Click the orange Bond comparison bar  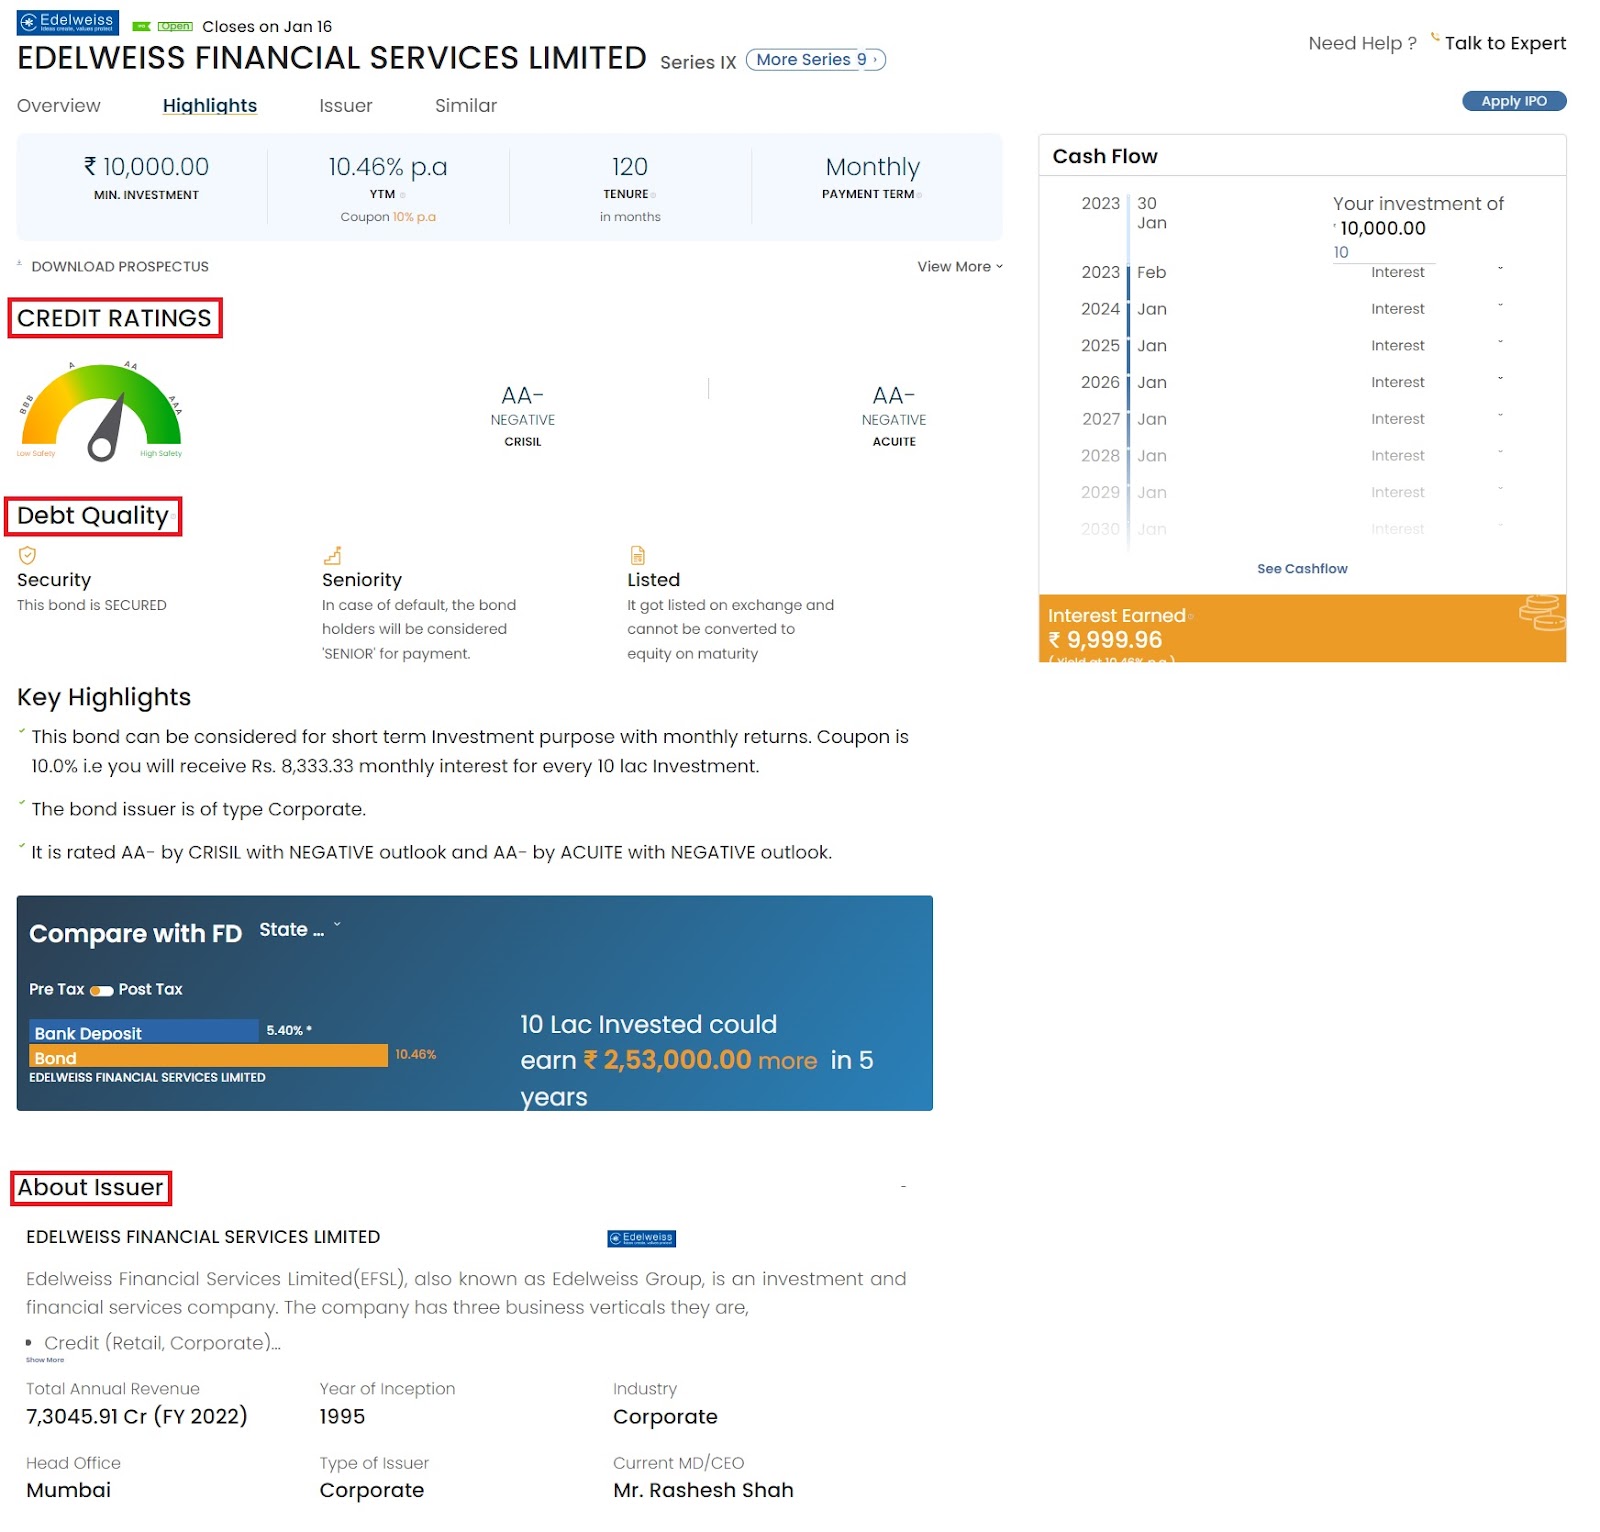209,1056
